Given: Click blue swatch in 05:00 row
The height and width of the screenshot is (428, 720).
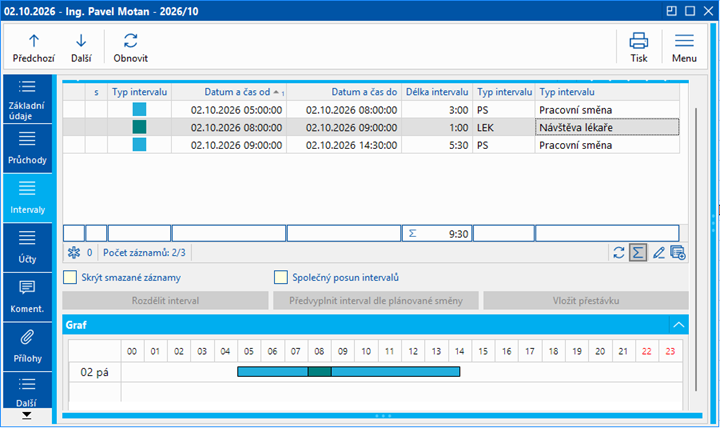Looking at the screenshot, I should [139, 109].
